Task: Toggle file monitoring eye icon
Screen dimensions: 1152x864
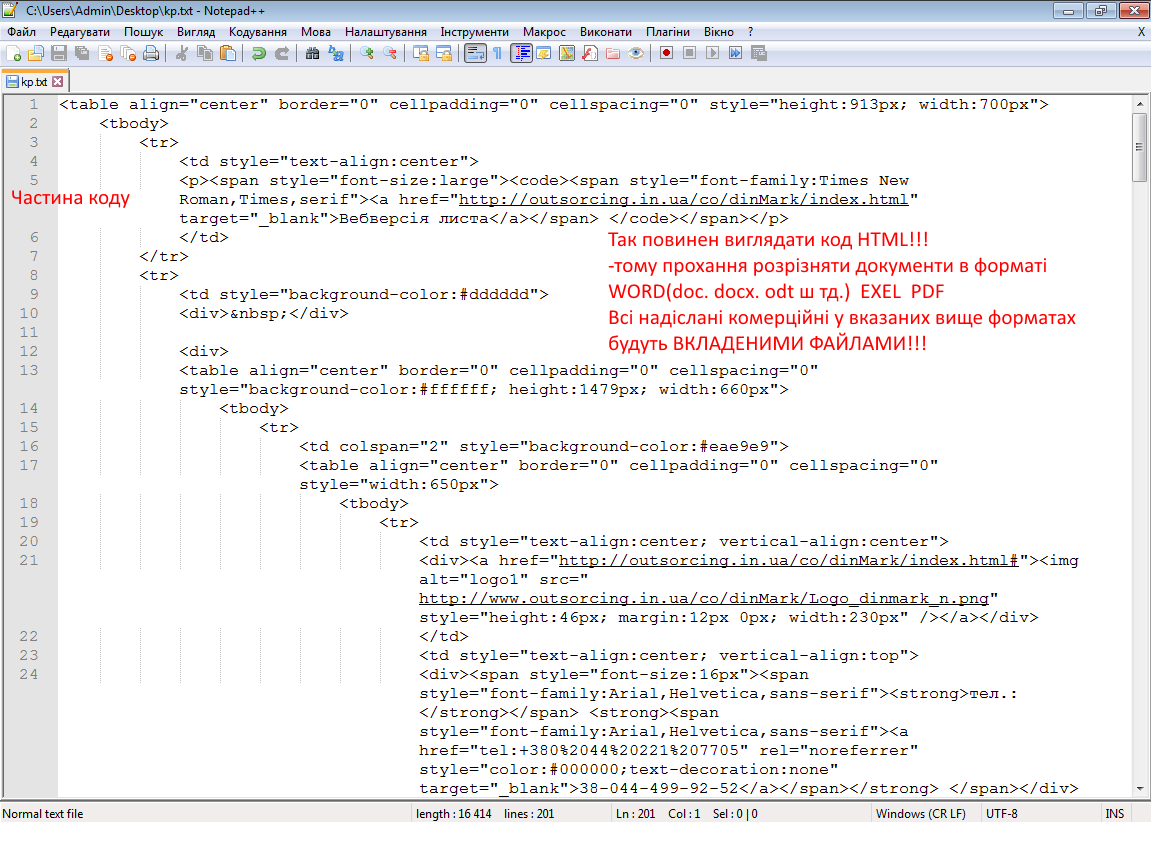Action: [636, 54]
